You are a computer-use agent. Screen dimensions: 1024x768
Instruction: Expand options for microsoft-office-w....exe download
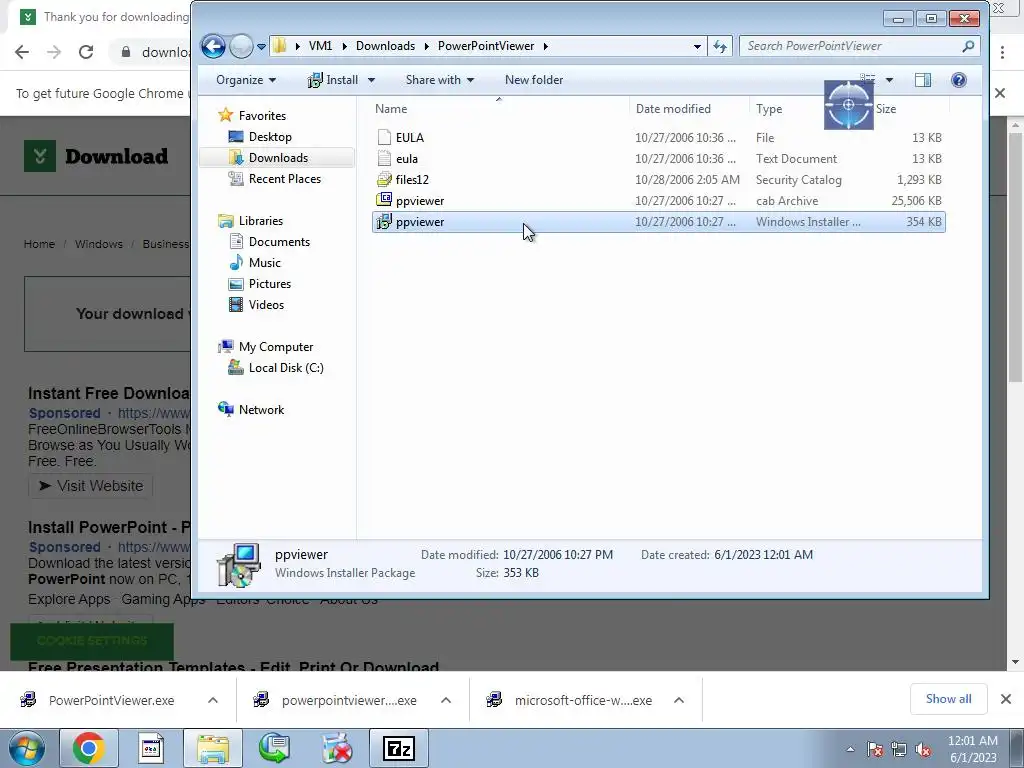tap(679, 700)
